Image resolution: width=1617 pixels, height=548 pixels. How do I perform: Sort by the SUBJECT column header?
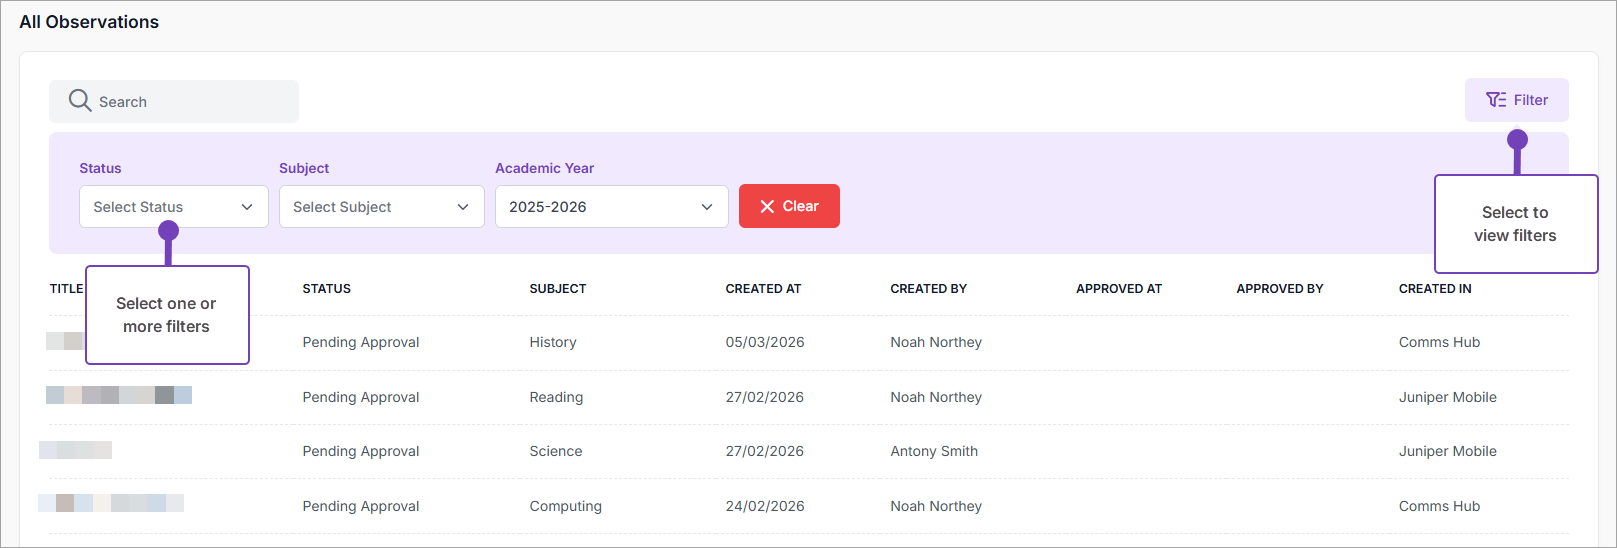pos(557,289)
